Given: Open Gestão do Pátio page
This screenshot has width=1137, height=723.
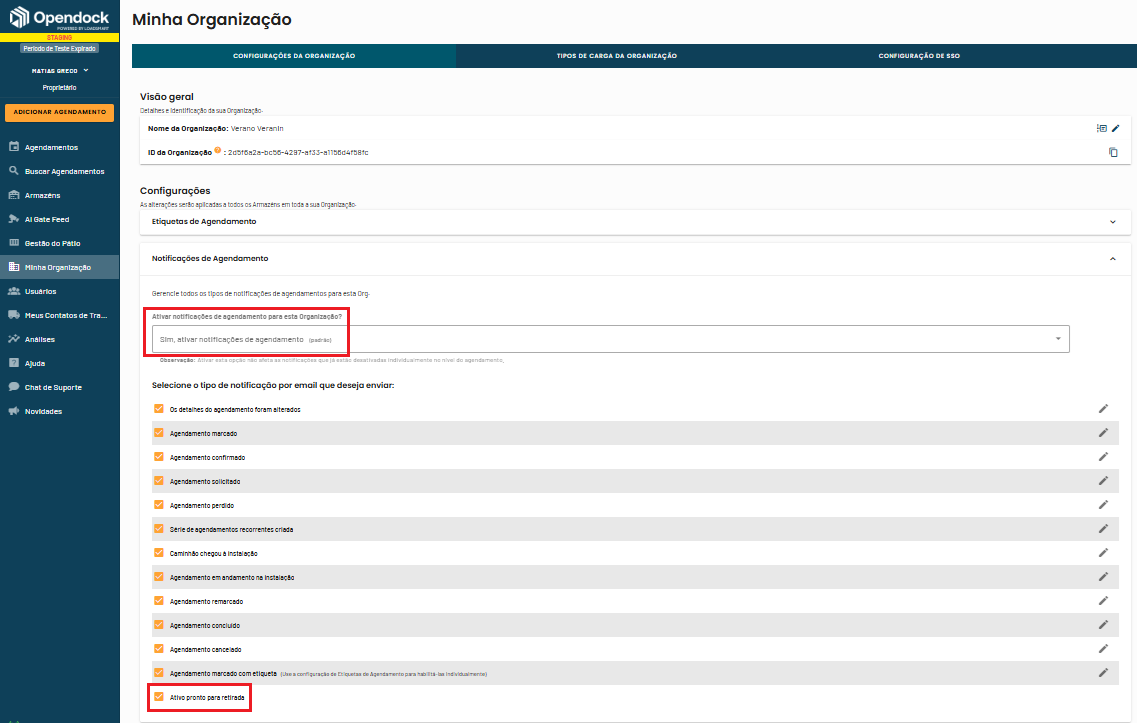Looking at the screenshot, I should click(x=59, y=243).
